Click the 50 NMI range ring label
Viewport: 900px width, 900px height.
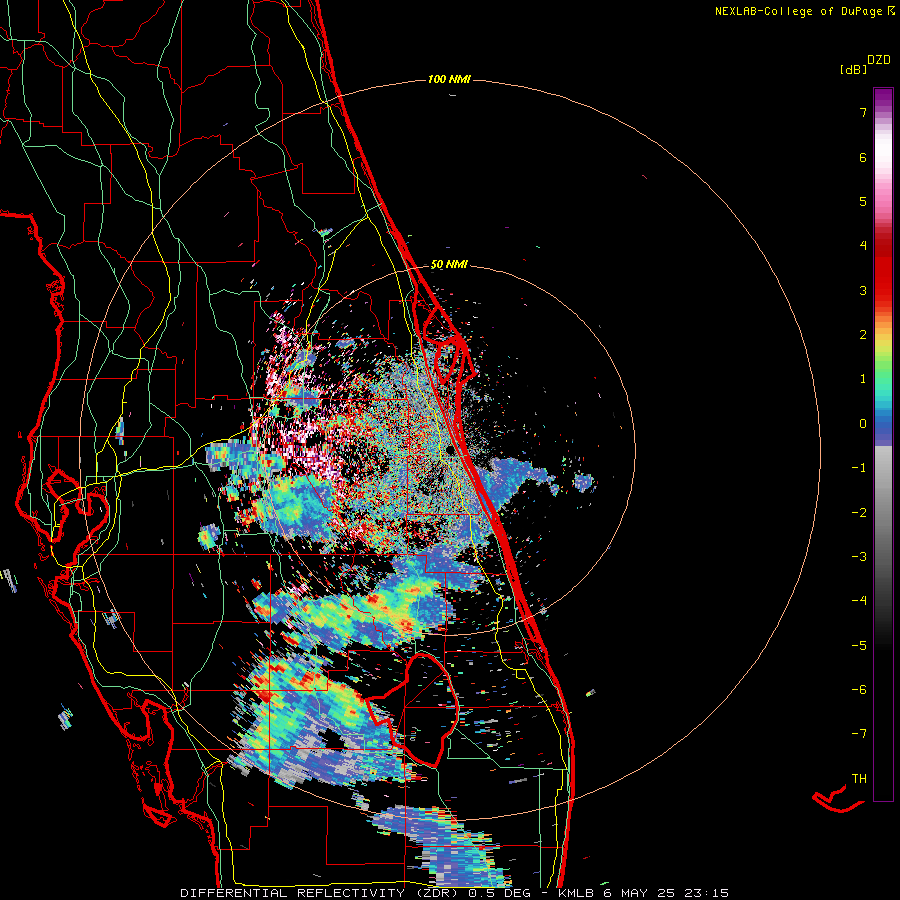coord(449,265)
